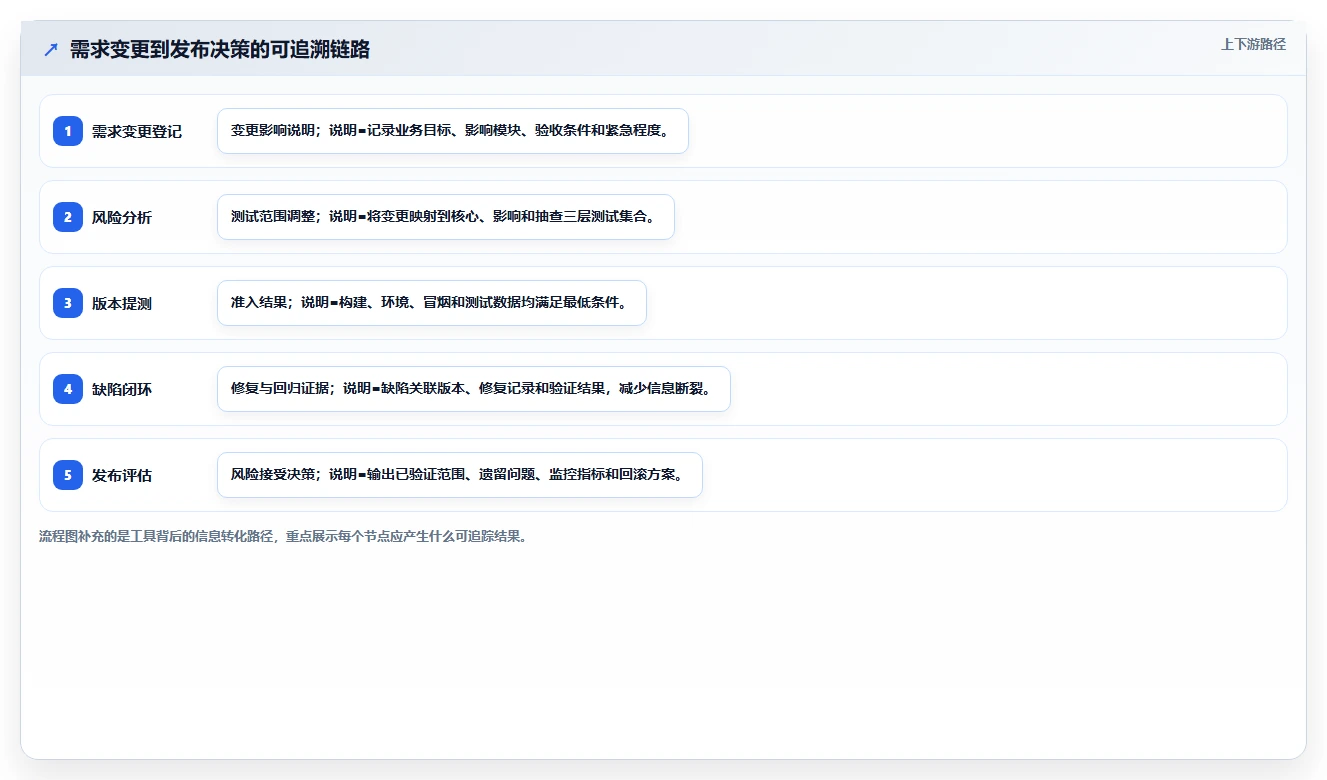Select step number 4 badge
This screenshot has width=1327, height=780.
click(68, 389)
